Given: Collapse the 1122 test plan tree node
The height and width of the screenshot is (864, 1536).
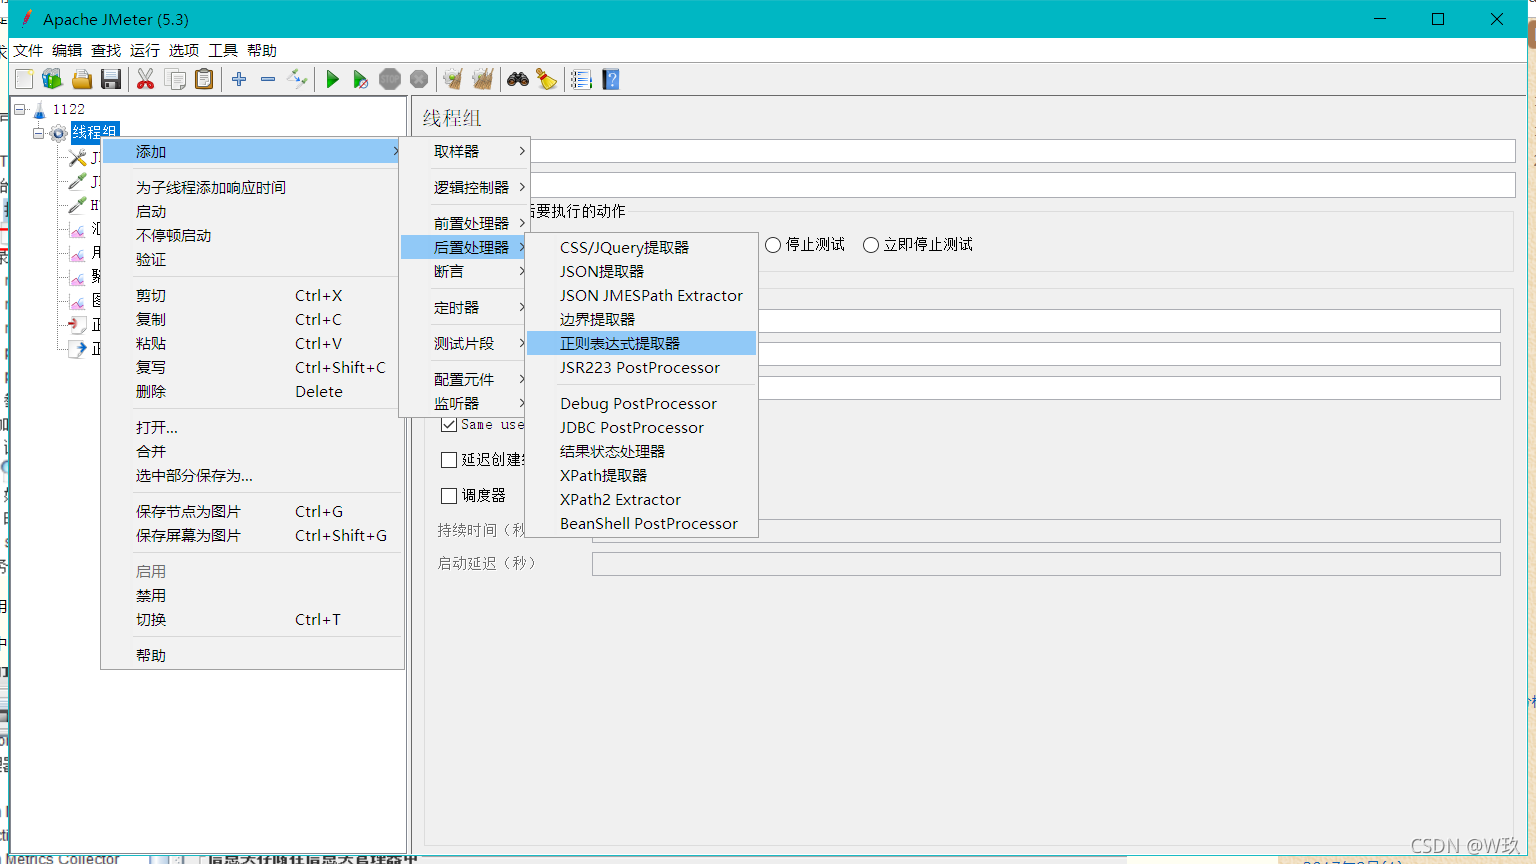Looking at the screenshot, I should (19, 109).
